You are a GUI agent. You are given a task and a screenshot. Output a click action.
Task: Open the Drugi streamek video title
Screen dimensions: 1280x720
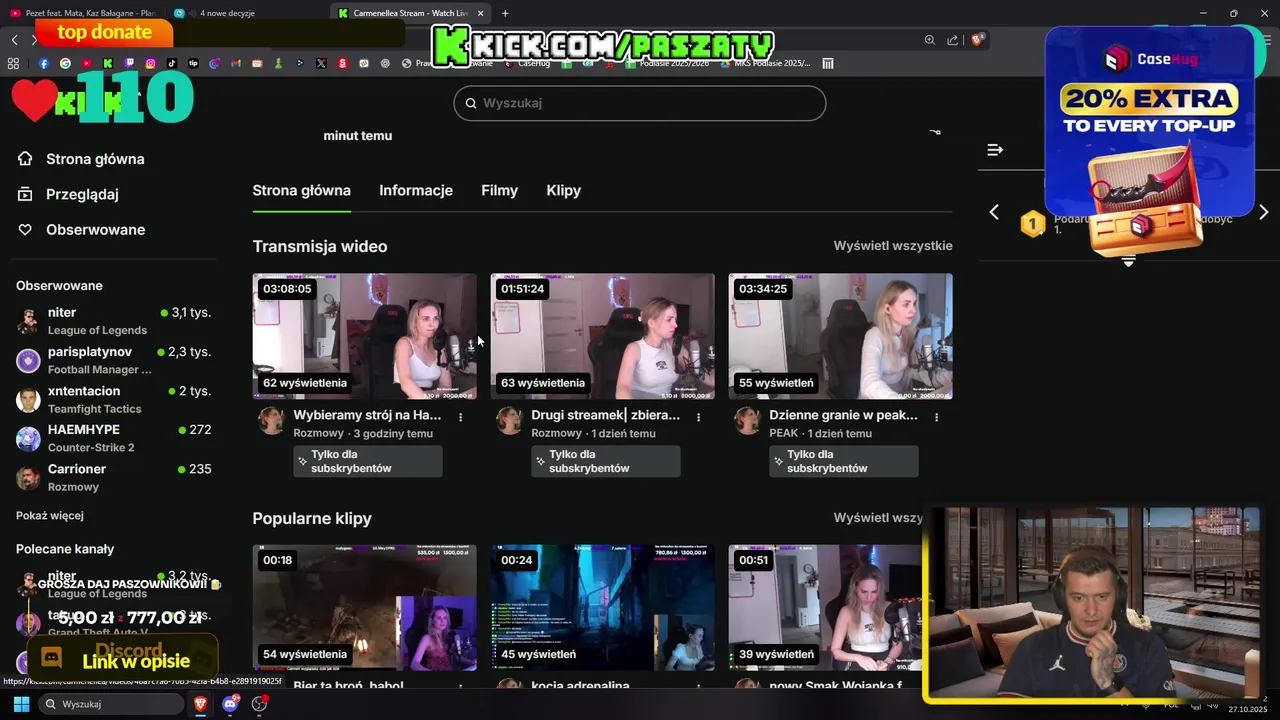tap(605, 415)
